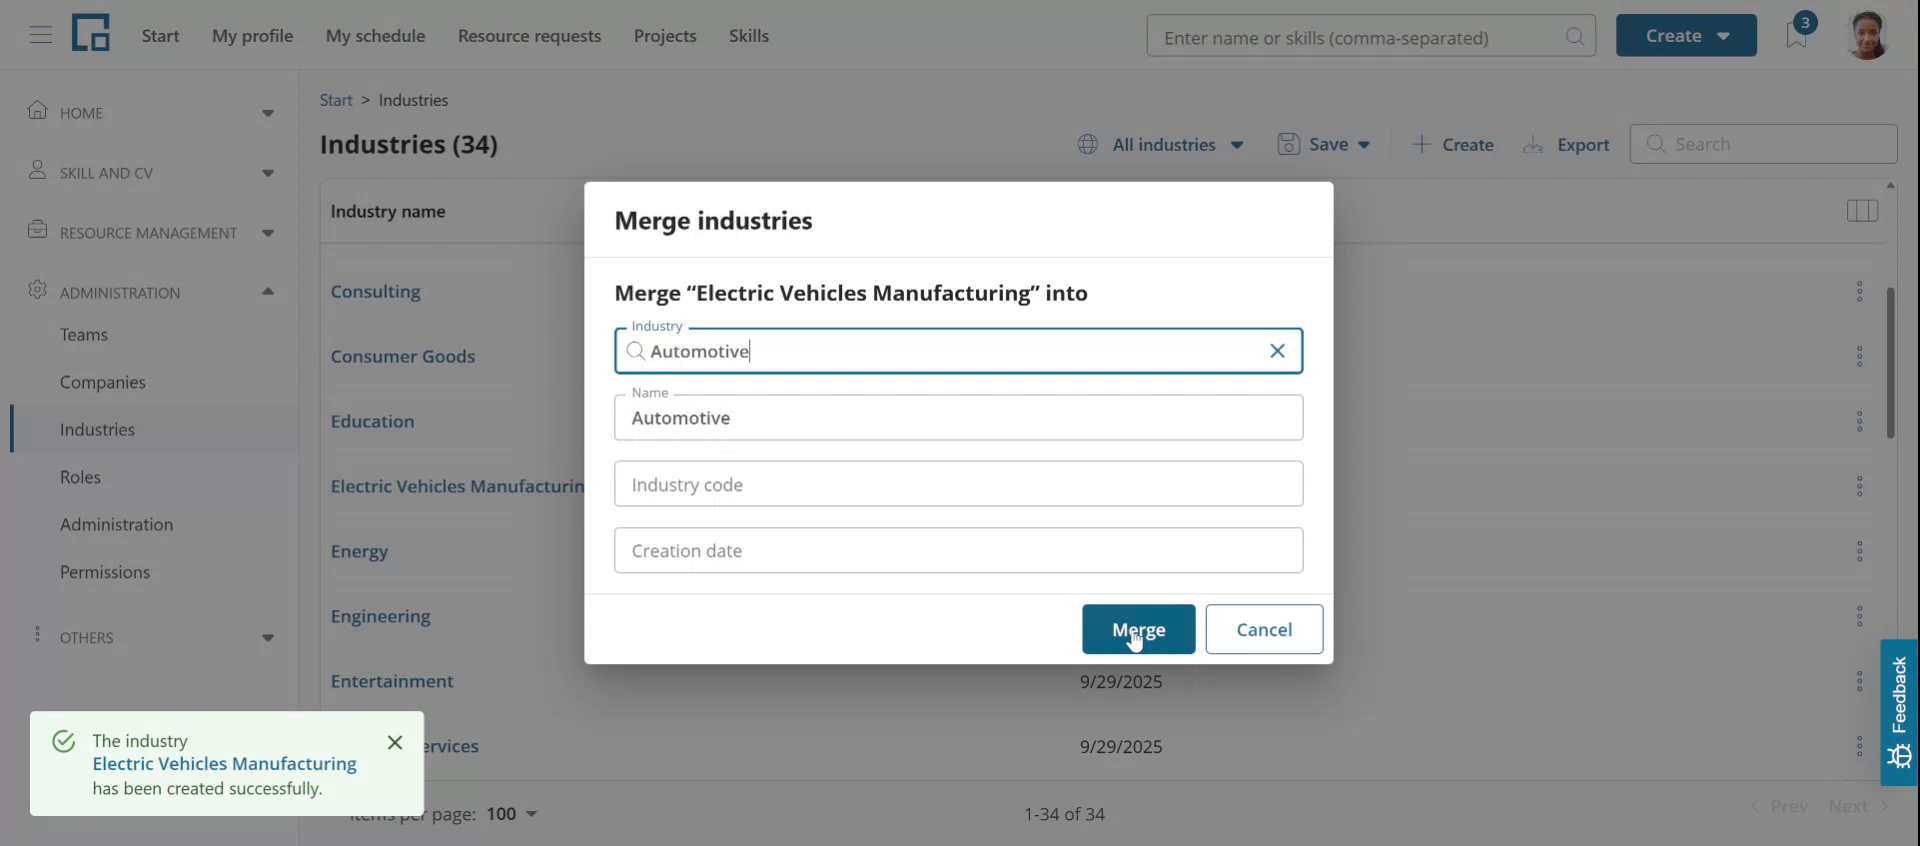Open row actions for Entertainment
1920x846 pixels.
point(1859,681)
